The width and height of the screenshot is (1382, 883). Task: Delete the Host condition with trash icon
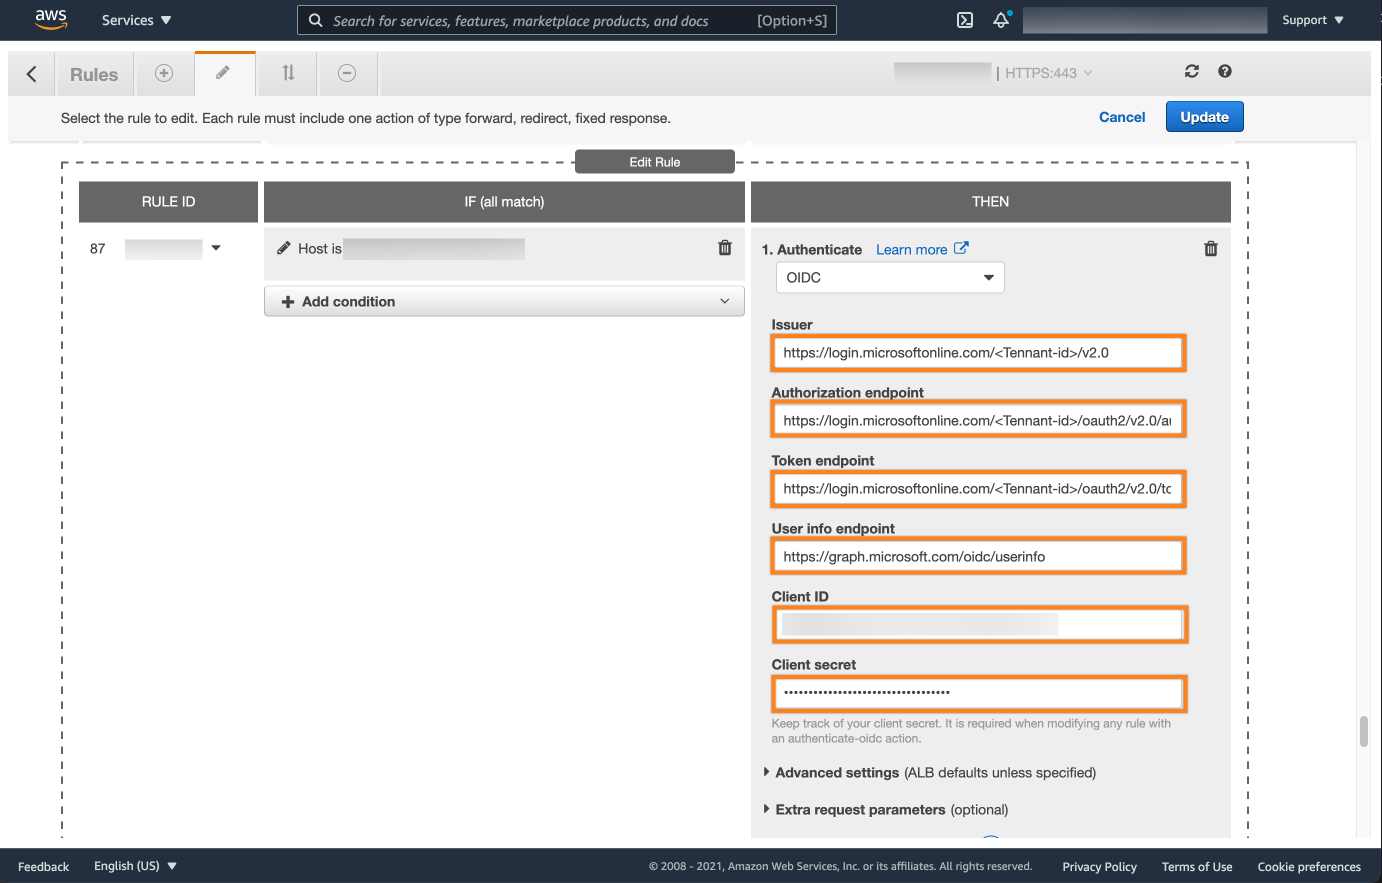tap(725, 248)
